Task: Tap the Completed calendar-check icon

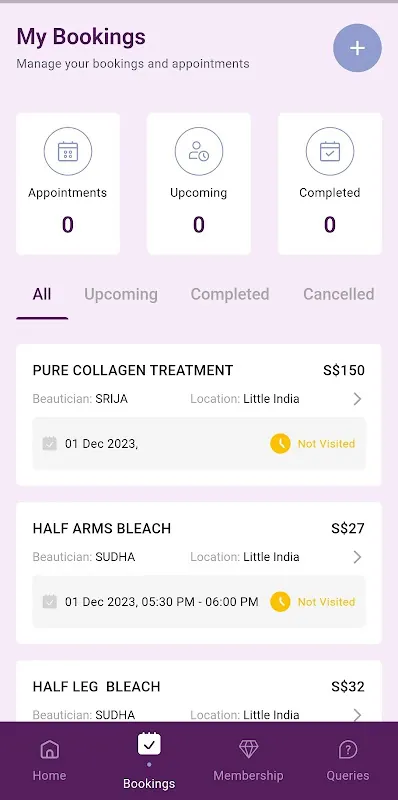Action: pos(330,152)
